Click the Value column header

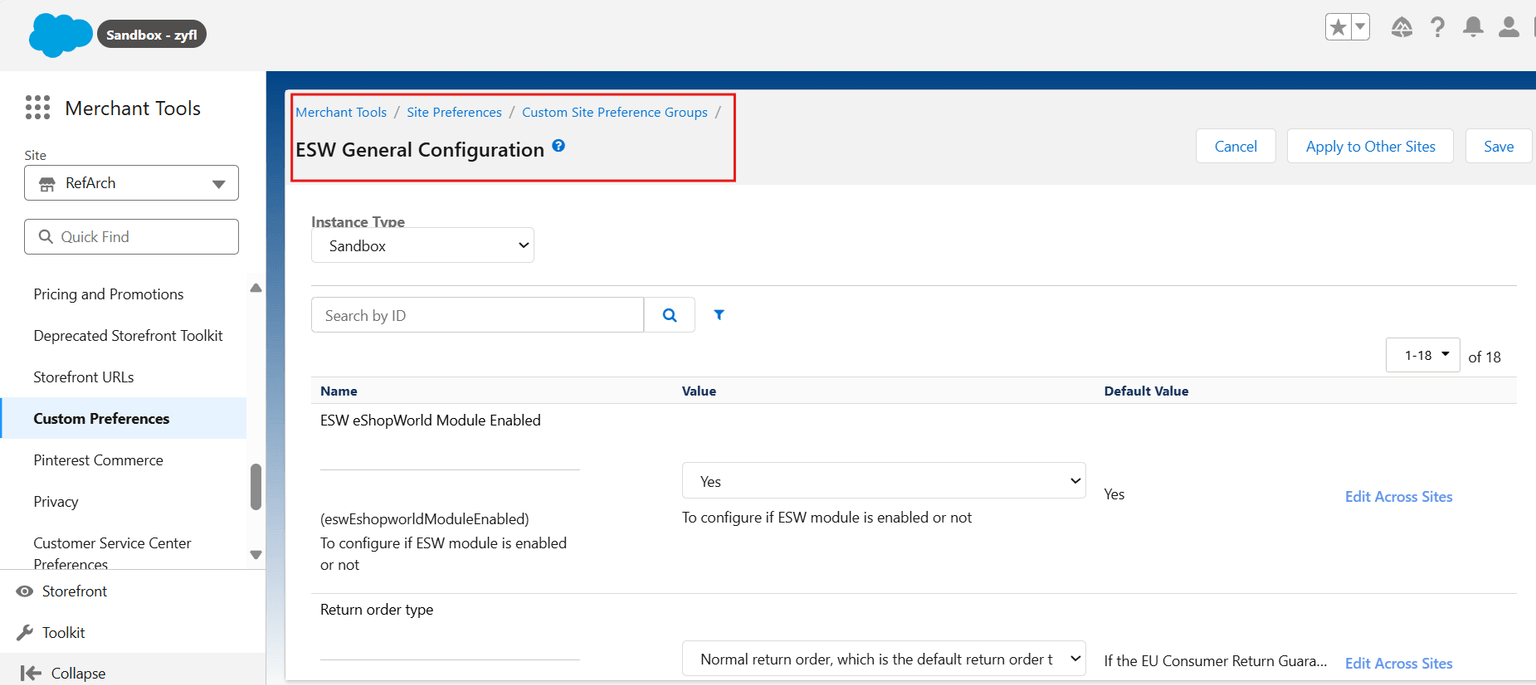click(x=699, y=391)
